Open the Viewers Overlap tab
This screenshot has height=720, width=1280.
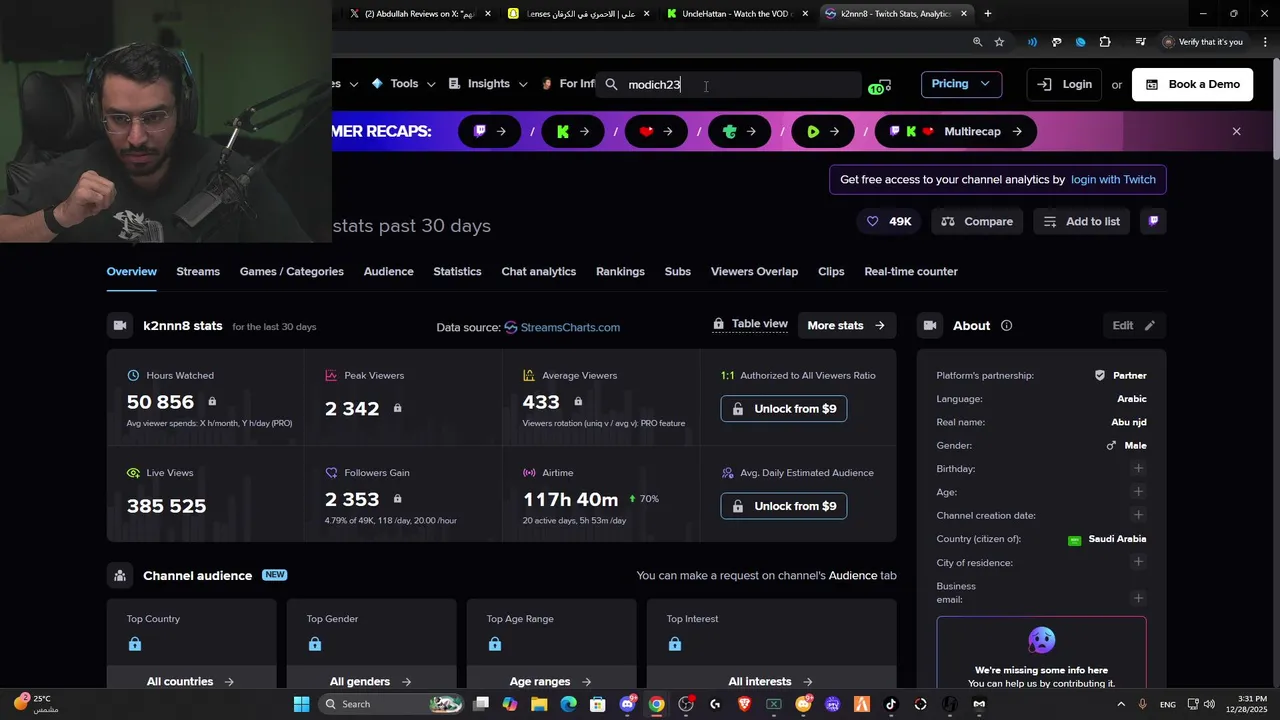pos(754,272)
